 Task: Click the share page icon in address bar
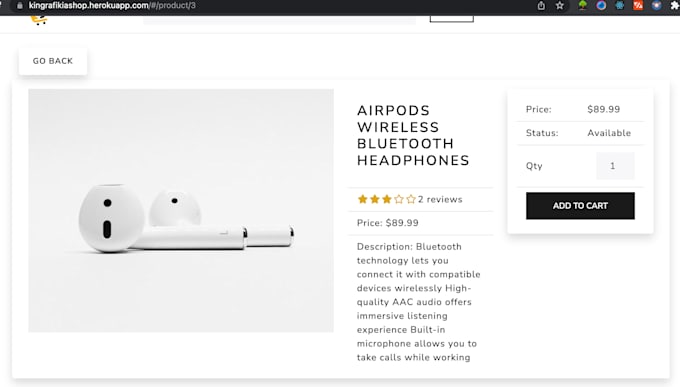[x=541, y=6]
